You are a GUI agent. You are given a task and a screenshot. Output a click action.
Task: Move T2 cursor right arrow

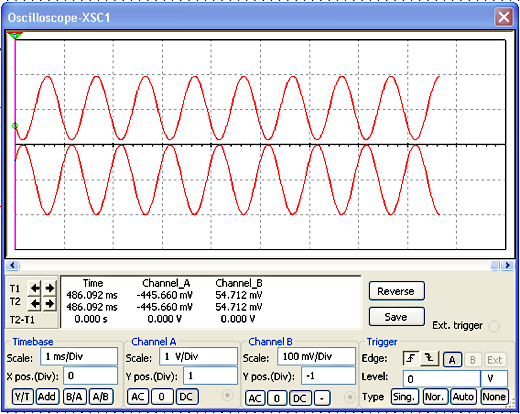pyautogui.click(x=49, y=303)
